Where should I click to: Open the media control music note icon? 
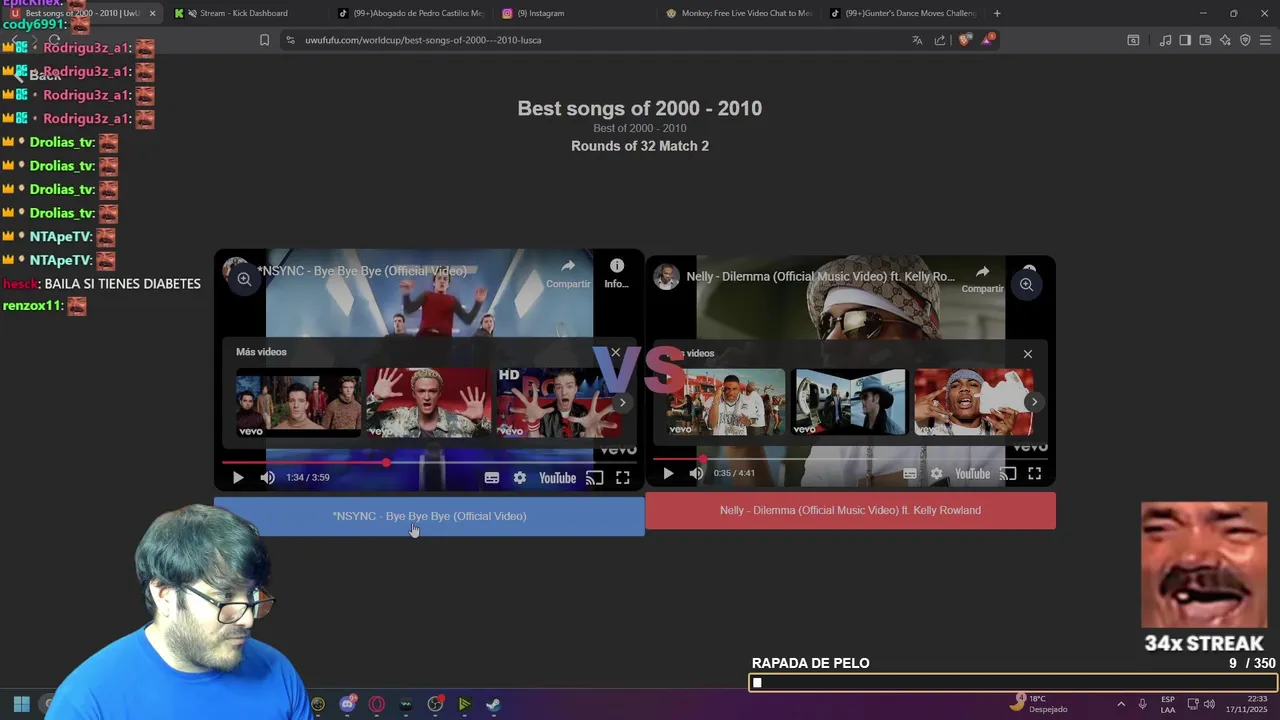coord(1165,40)
